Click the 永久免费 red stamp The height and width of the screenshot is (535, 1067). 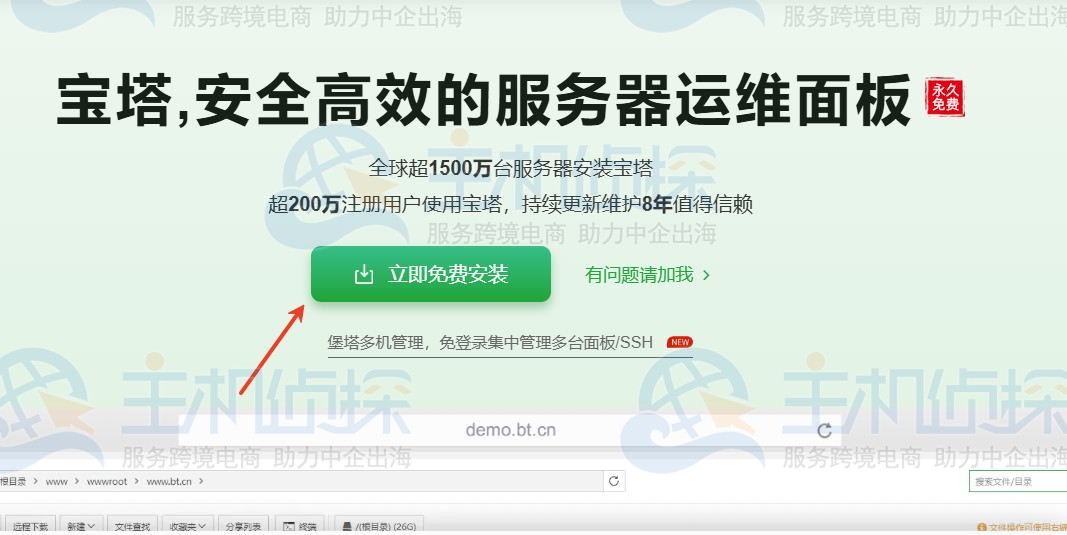[x=945, y=97]
